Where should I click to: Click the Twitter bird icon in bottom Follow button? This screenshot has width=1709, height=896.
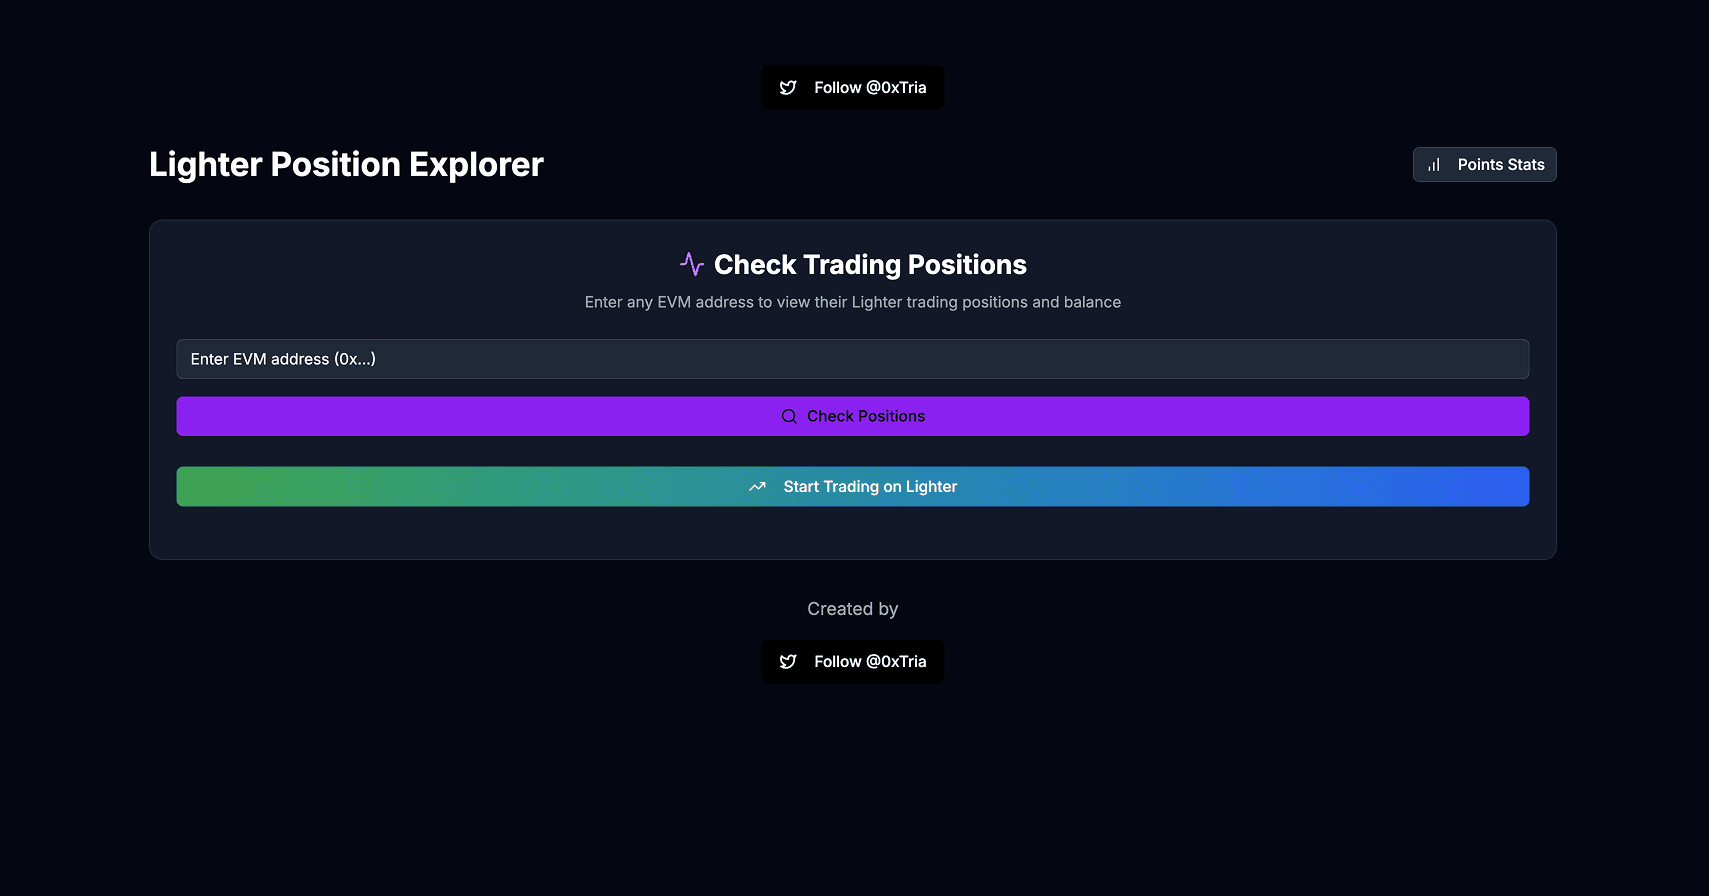(x=788, y=662)
